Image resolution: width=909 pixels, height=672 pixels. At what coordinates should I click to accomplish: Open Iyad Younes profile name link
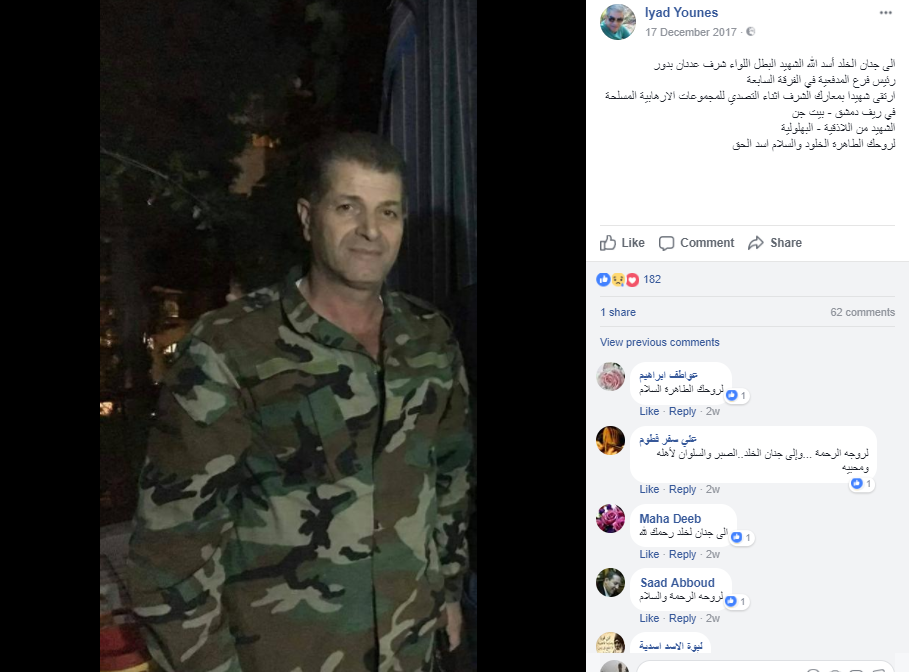(681, 12)
